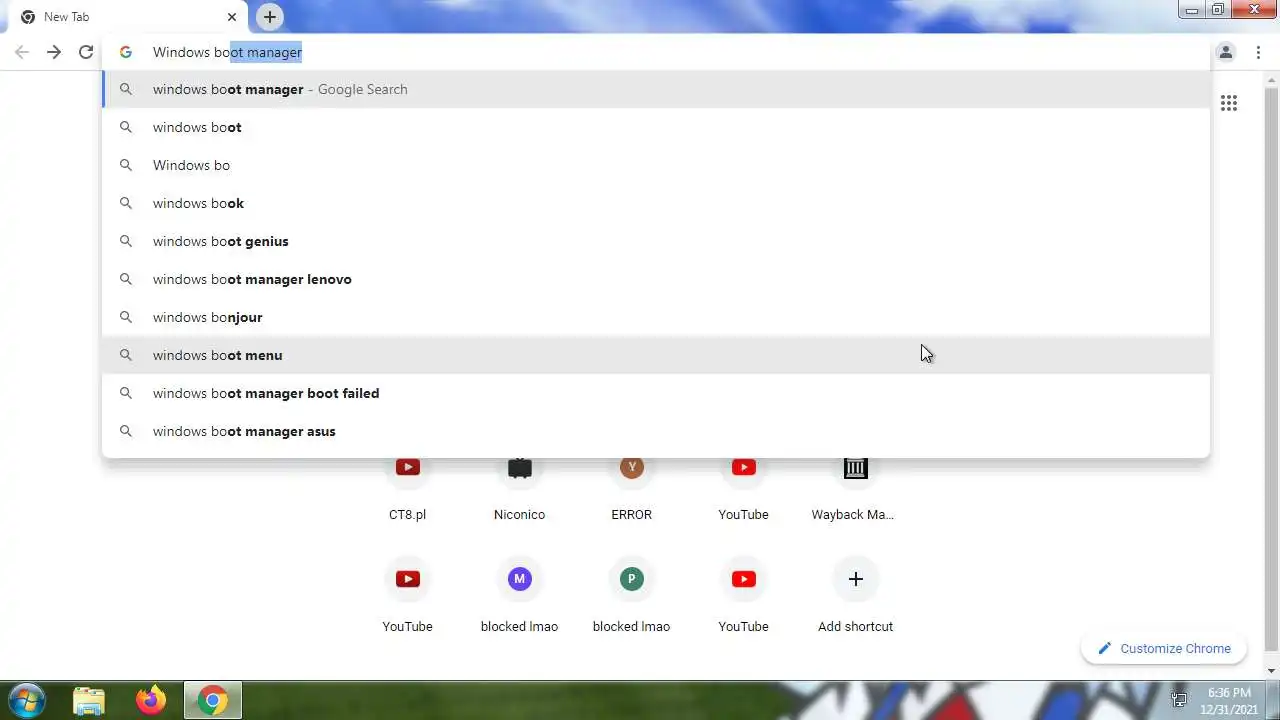Screen dimensions: 1280x720
Task: Choose suggestion "windows boot manager lenovo"
Action: point(656,279)
